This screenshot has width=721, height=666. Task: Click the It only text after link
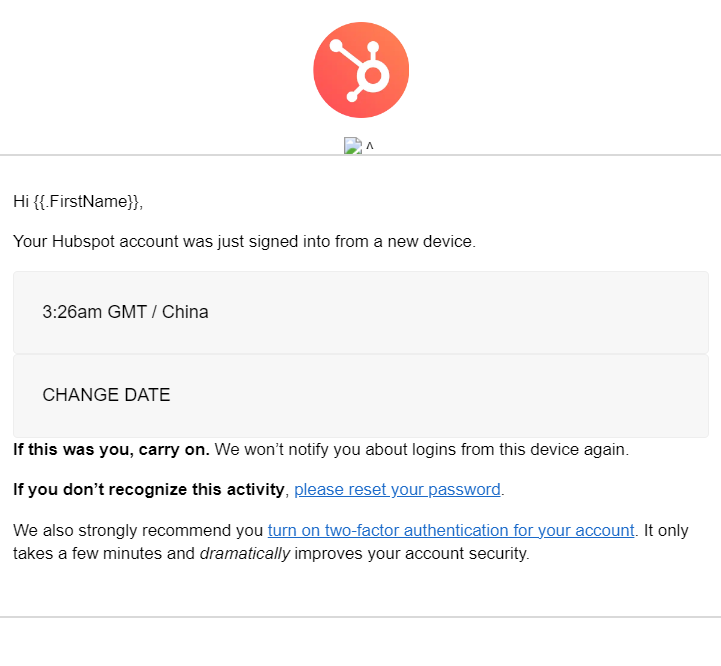coord(666,530)
